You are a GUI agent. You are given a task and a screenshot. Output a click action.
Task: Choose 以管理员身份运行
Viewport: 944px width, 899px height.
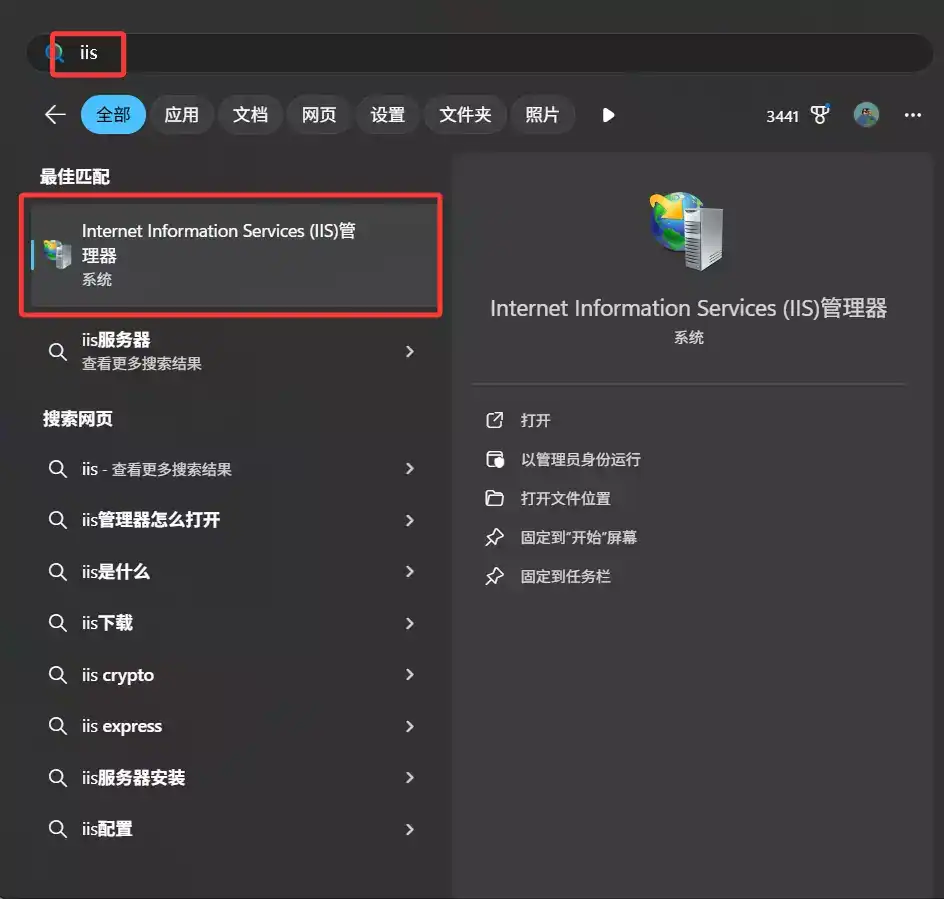[580, 459]
